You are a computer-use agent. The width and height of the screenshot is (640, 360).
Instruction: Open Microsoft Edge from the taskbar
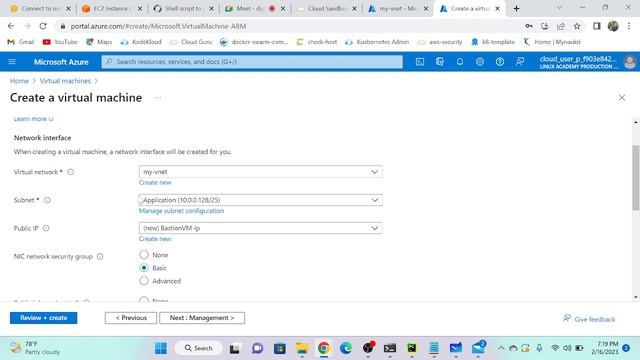click(346, 348)
